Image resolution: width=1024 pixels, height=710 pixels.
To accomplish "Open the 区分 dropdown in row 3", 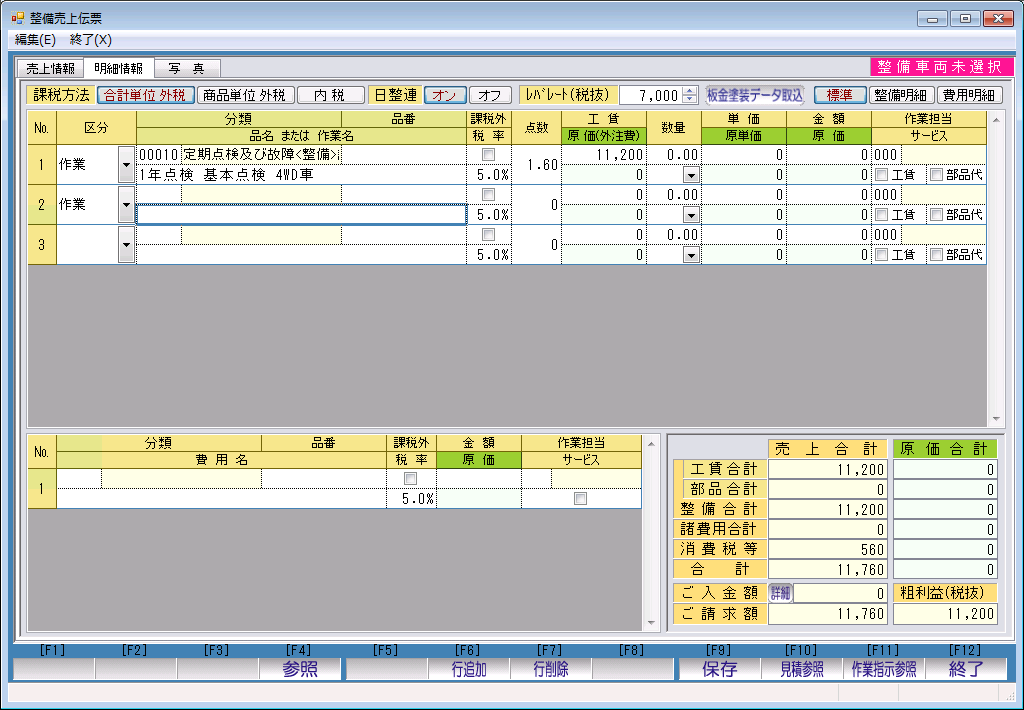I will pyautogui.click(x=126, y=245).
